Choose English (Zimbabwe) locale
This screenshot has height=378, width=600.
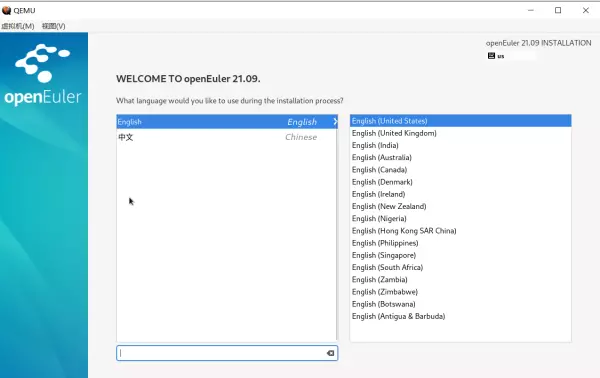coord(460,292)
